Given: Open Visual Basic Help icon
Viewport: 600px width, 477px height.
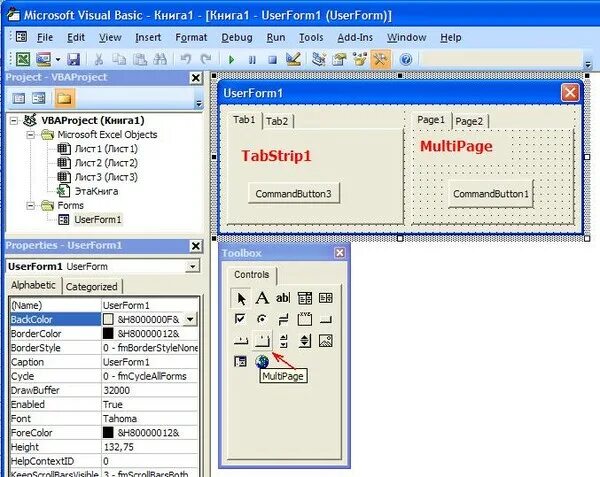Looking at the screenshot, I should click(x=406, y=59).
